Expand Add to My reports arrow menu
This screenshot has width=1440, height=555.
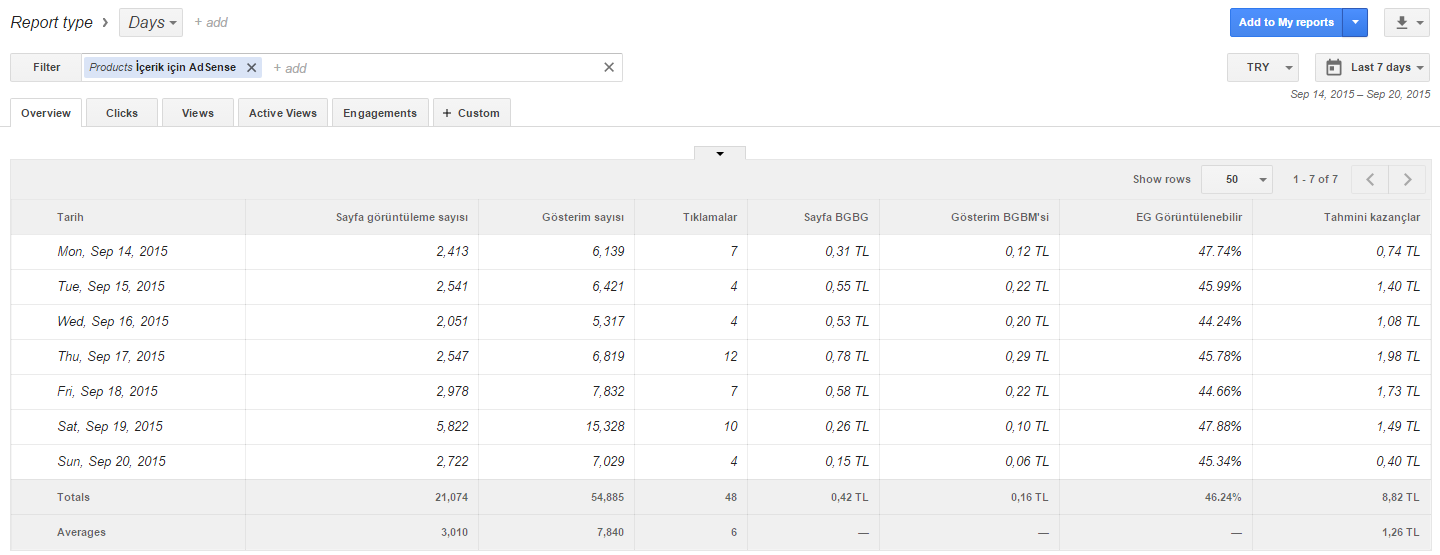coord(1355,22)
